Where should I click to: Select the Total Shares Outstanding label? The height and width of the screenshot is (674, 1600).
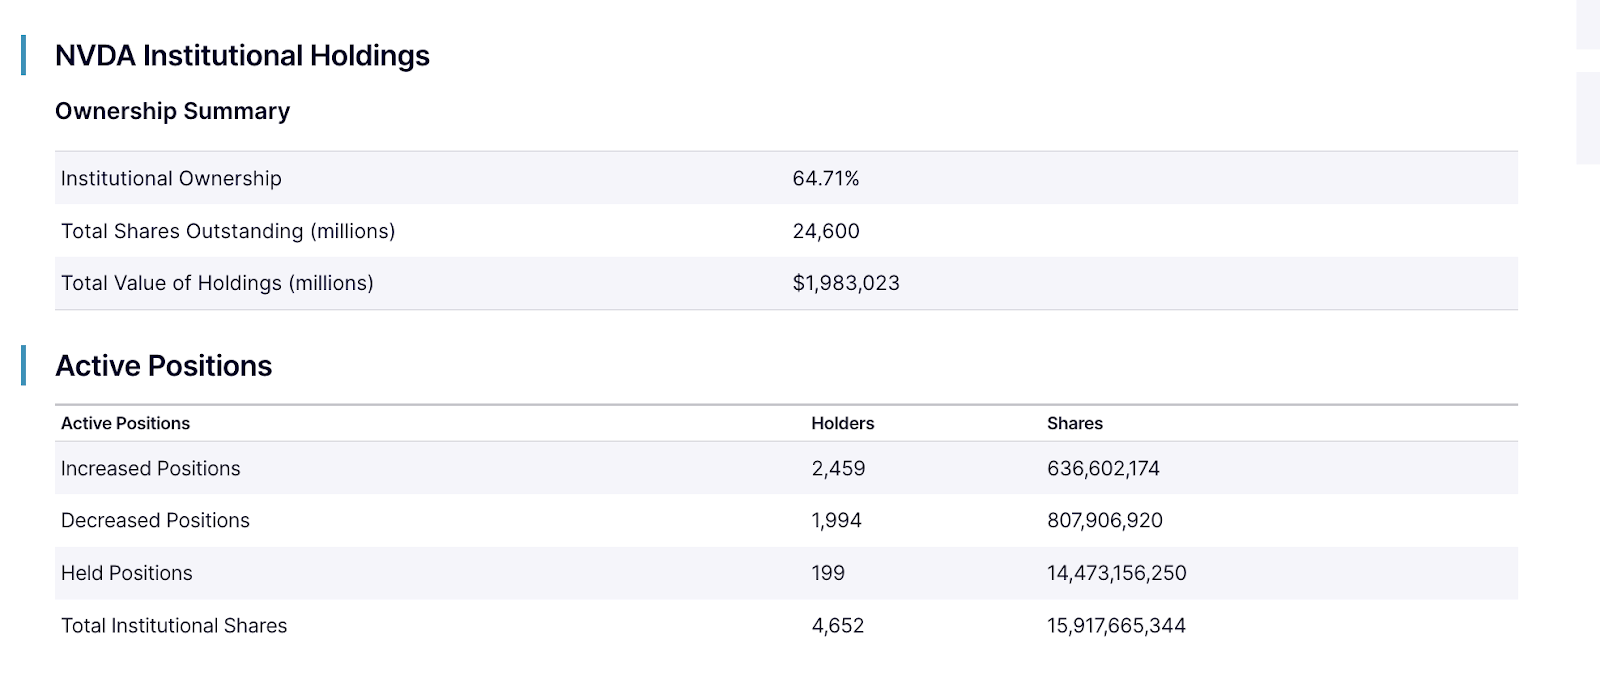(x=228, y=231)
